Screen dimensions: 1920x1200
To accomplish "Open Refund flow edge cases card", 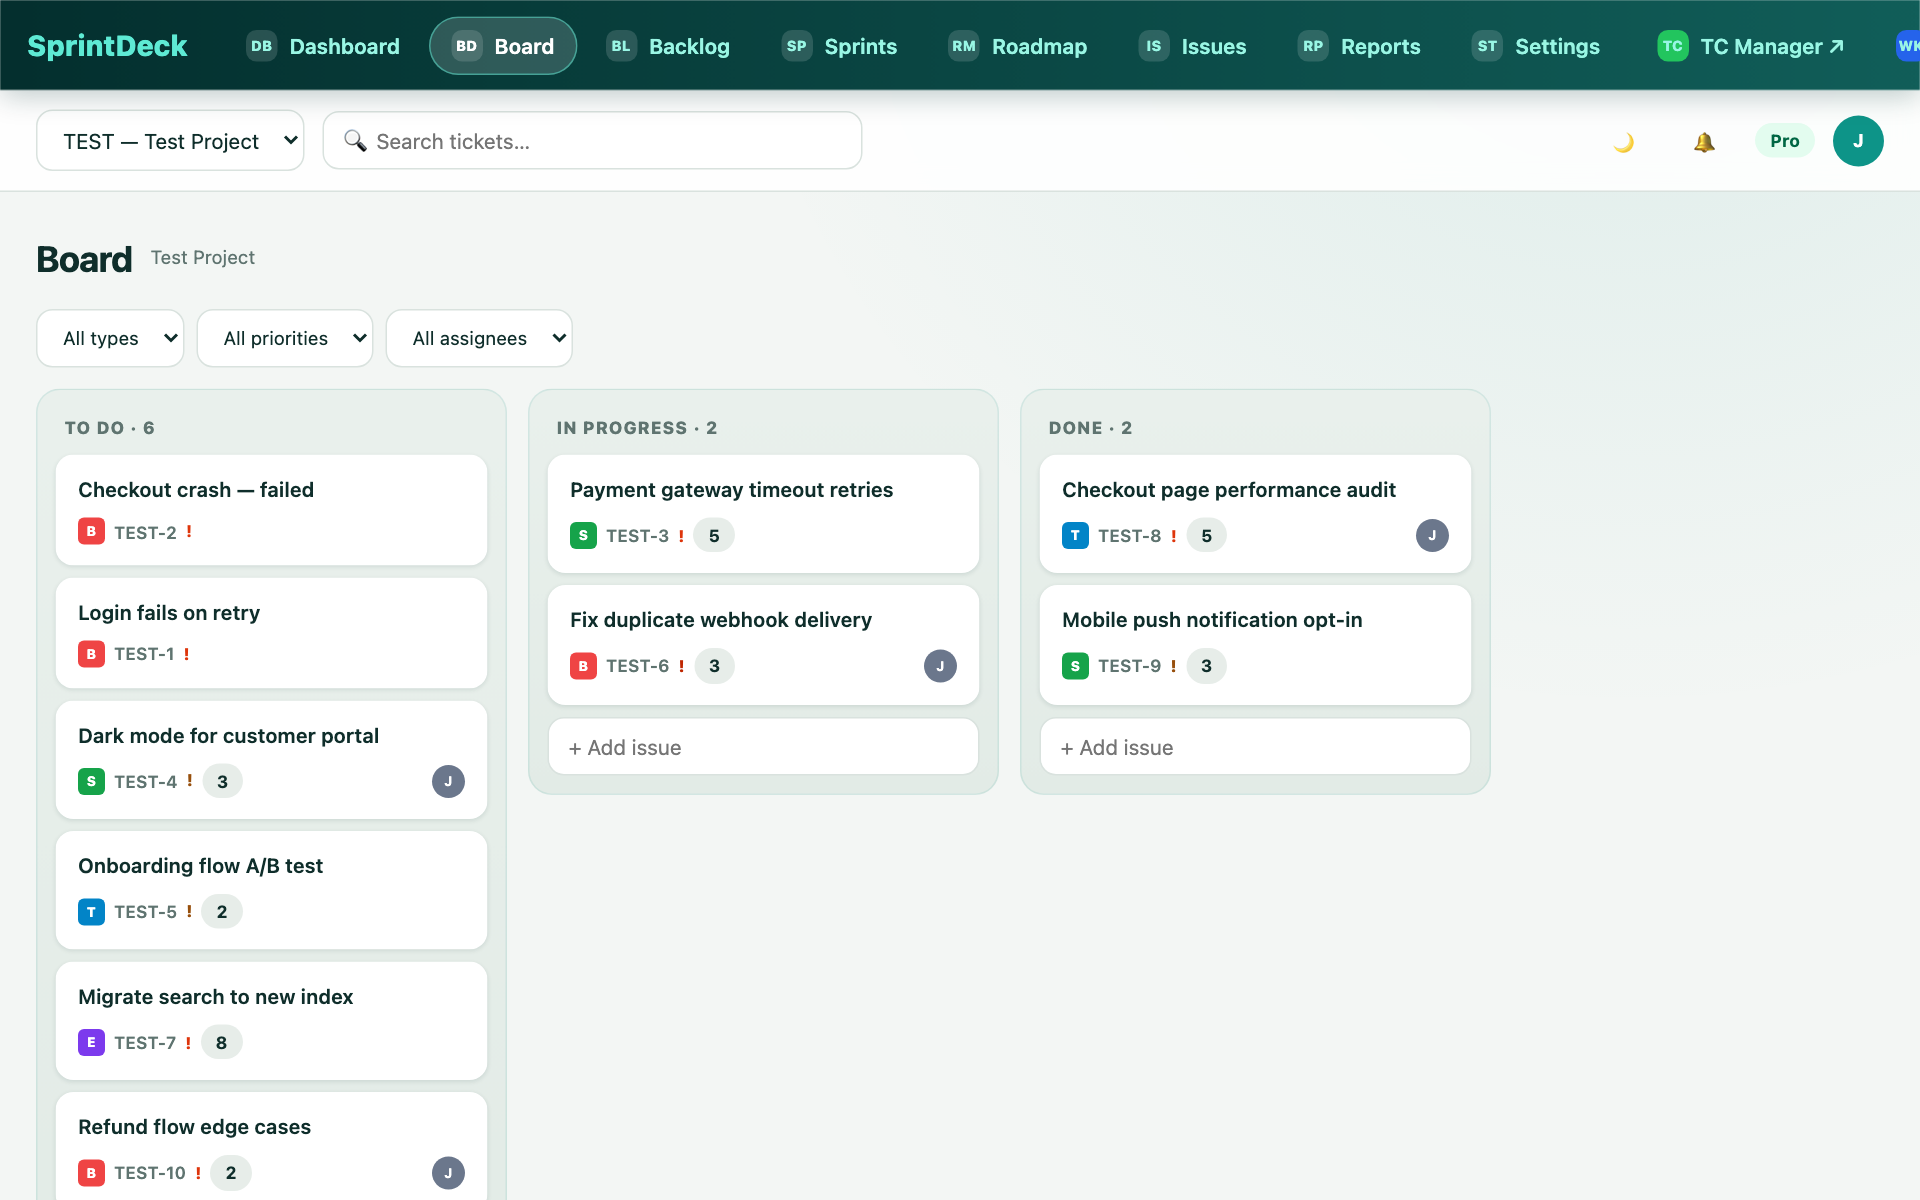I will point(271,1148).
